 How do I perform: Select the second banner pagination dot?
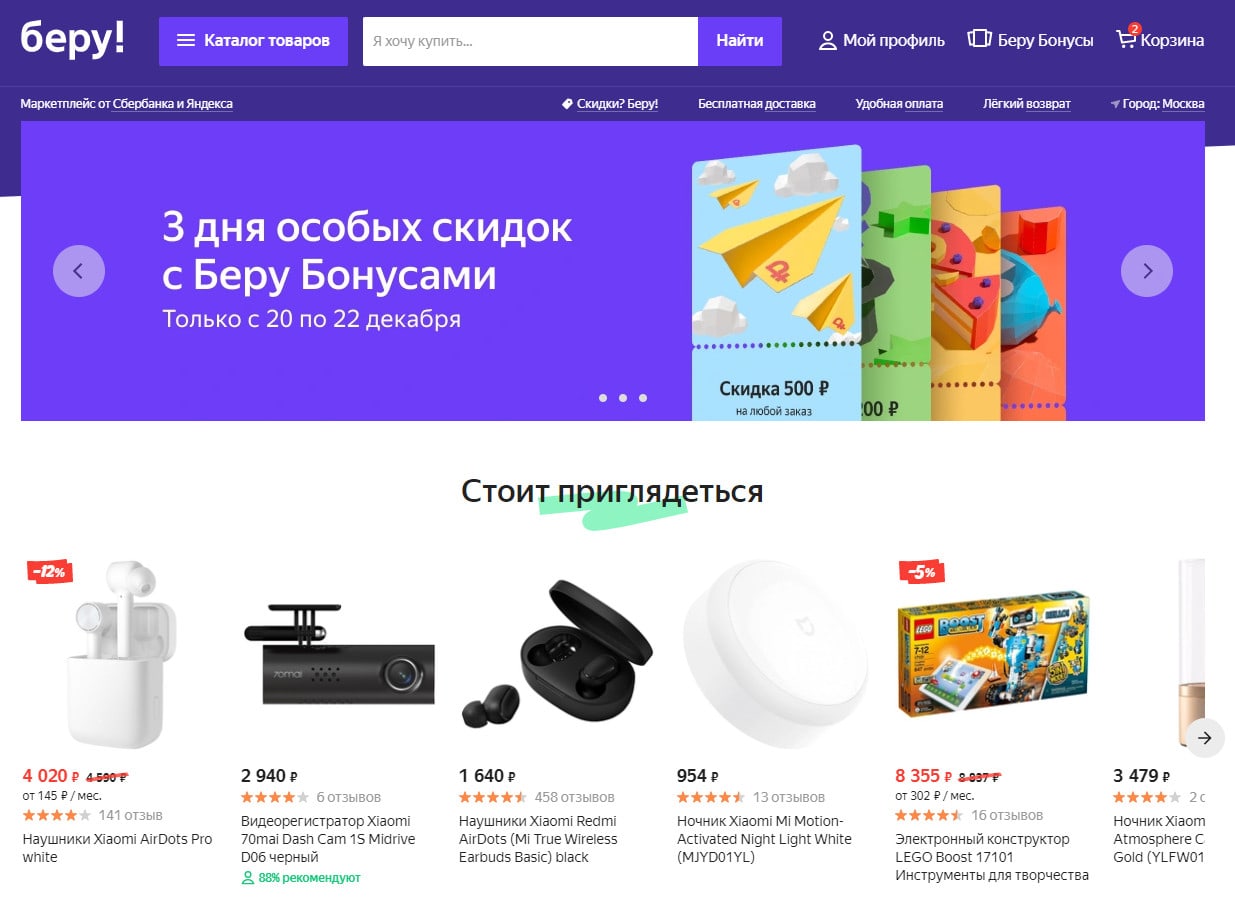click(623, 398)
